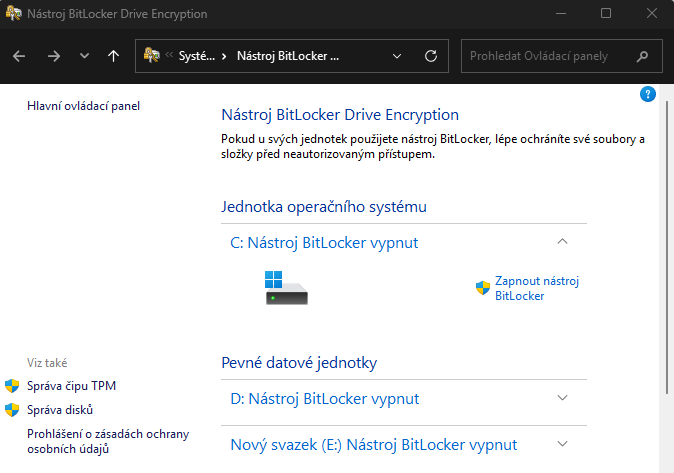
Task: Open 'Správa disků' link
Action: click(60, 410)
